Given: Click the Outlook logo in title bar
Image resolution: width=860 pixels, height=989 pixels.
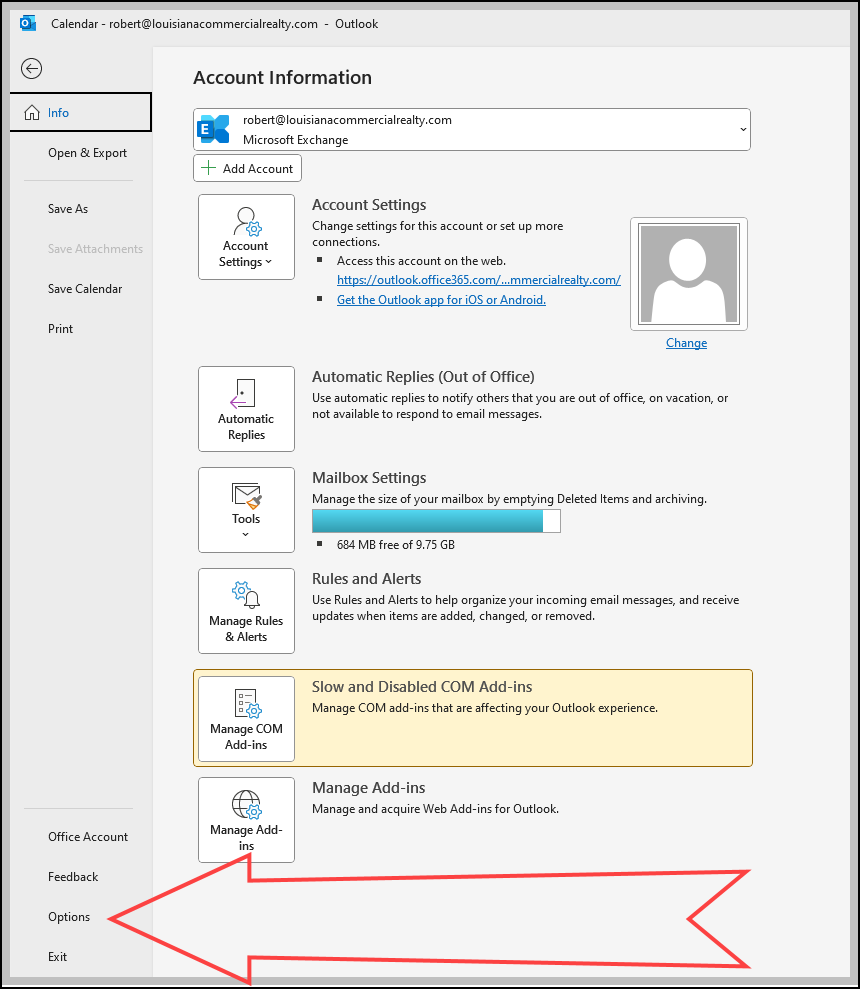Looking at the screenshot, I should click(x=28, y=24).
